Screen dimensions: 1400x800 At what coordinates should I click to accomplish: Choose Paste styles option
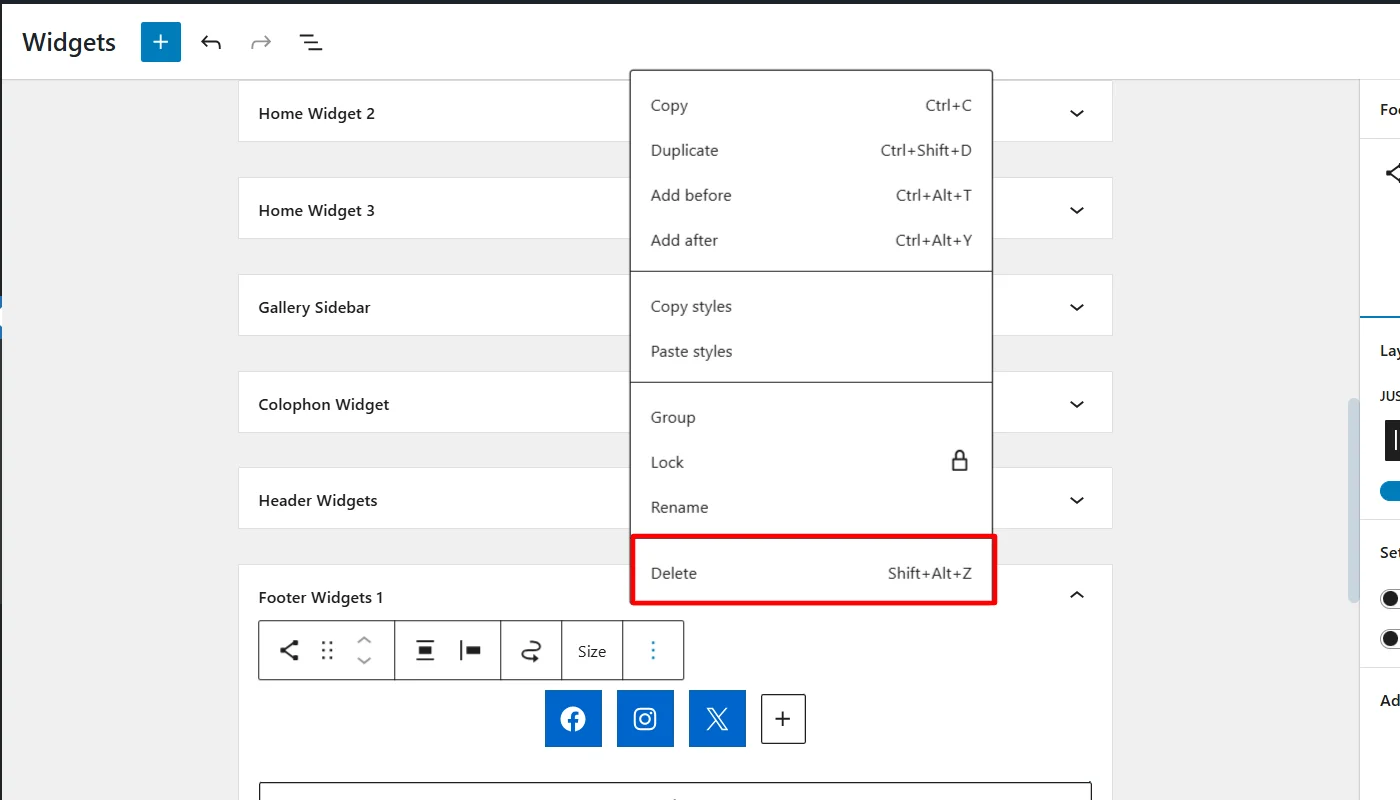pyautogui.click(x=811, y=351)
